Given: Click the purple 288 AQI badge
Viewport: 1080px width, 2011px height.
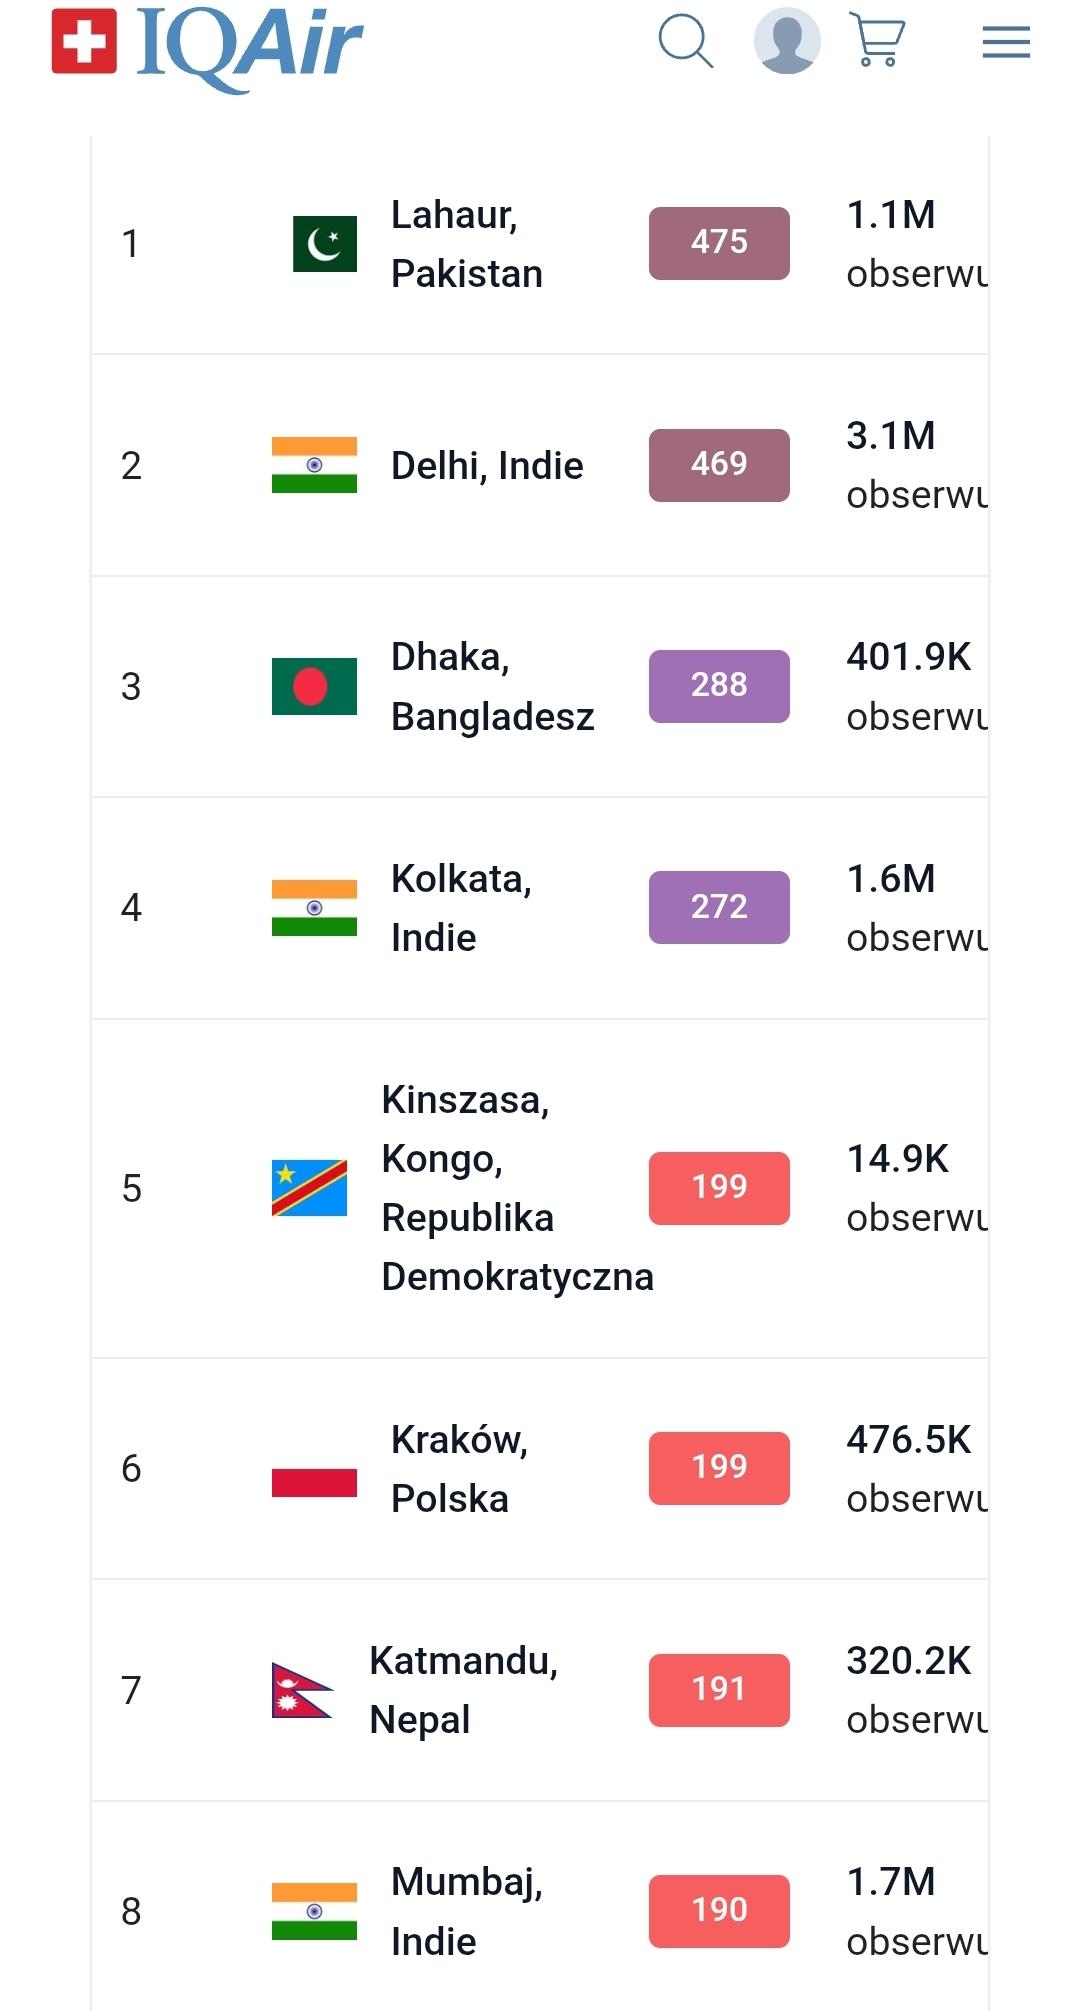Looking at the screenshot, I should [719, 686].
